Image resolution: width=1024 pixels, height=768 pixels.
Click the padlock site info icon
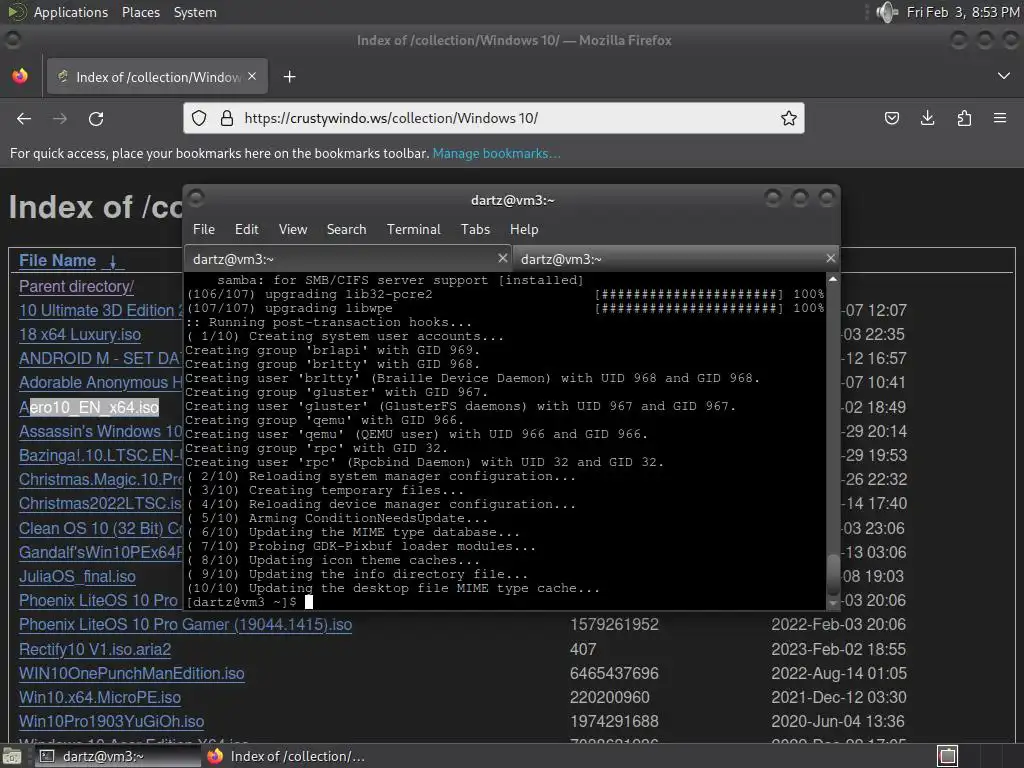[227, 118]
